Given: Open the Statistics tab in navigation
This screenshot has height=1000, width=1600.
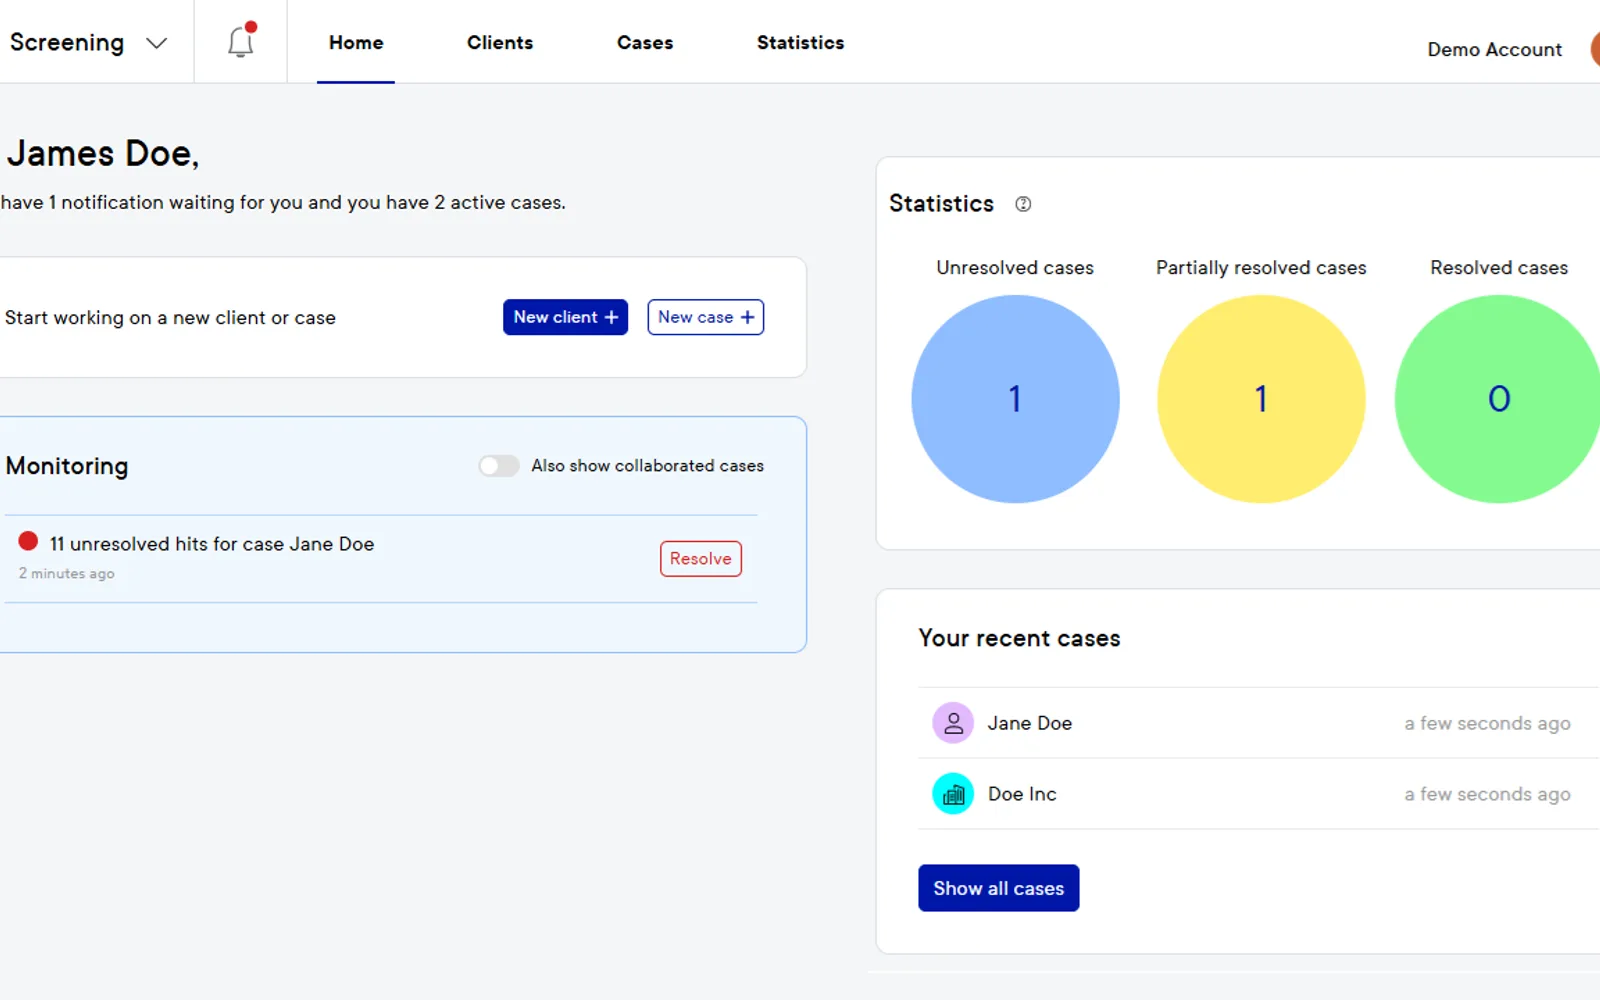Looking at the screenshot, I should (x=800, y=43).
